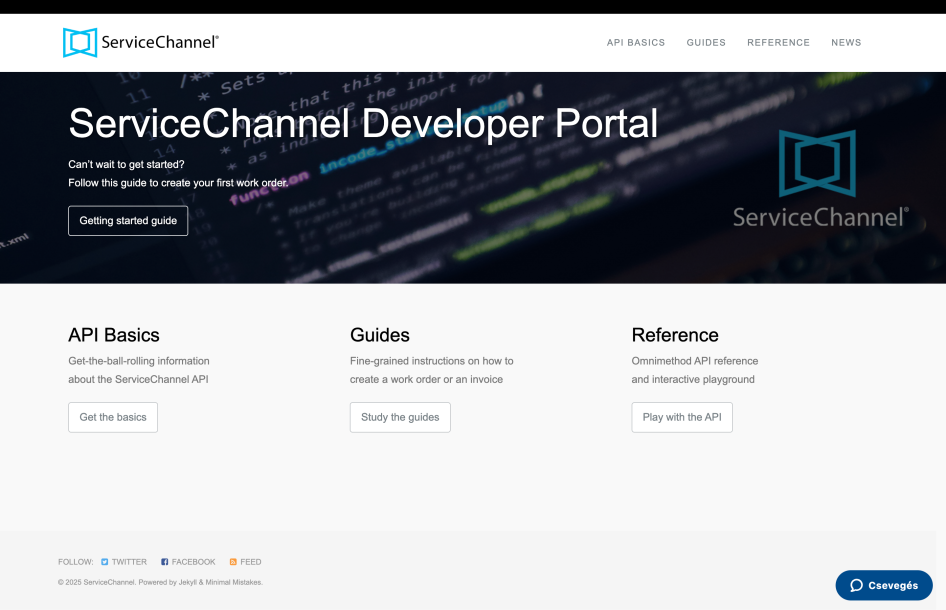Click the Study the guides button
Image resolution: width=946 pixels, height=610 pixels.
pos(400,418)
